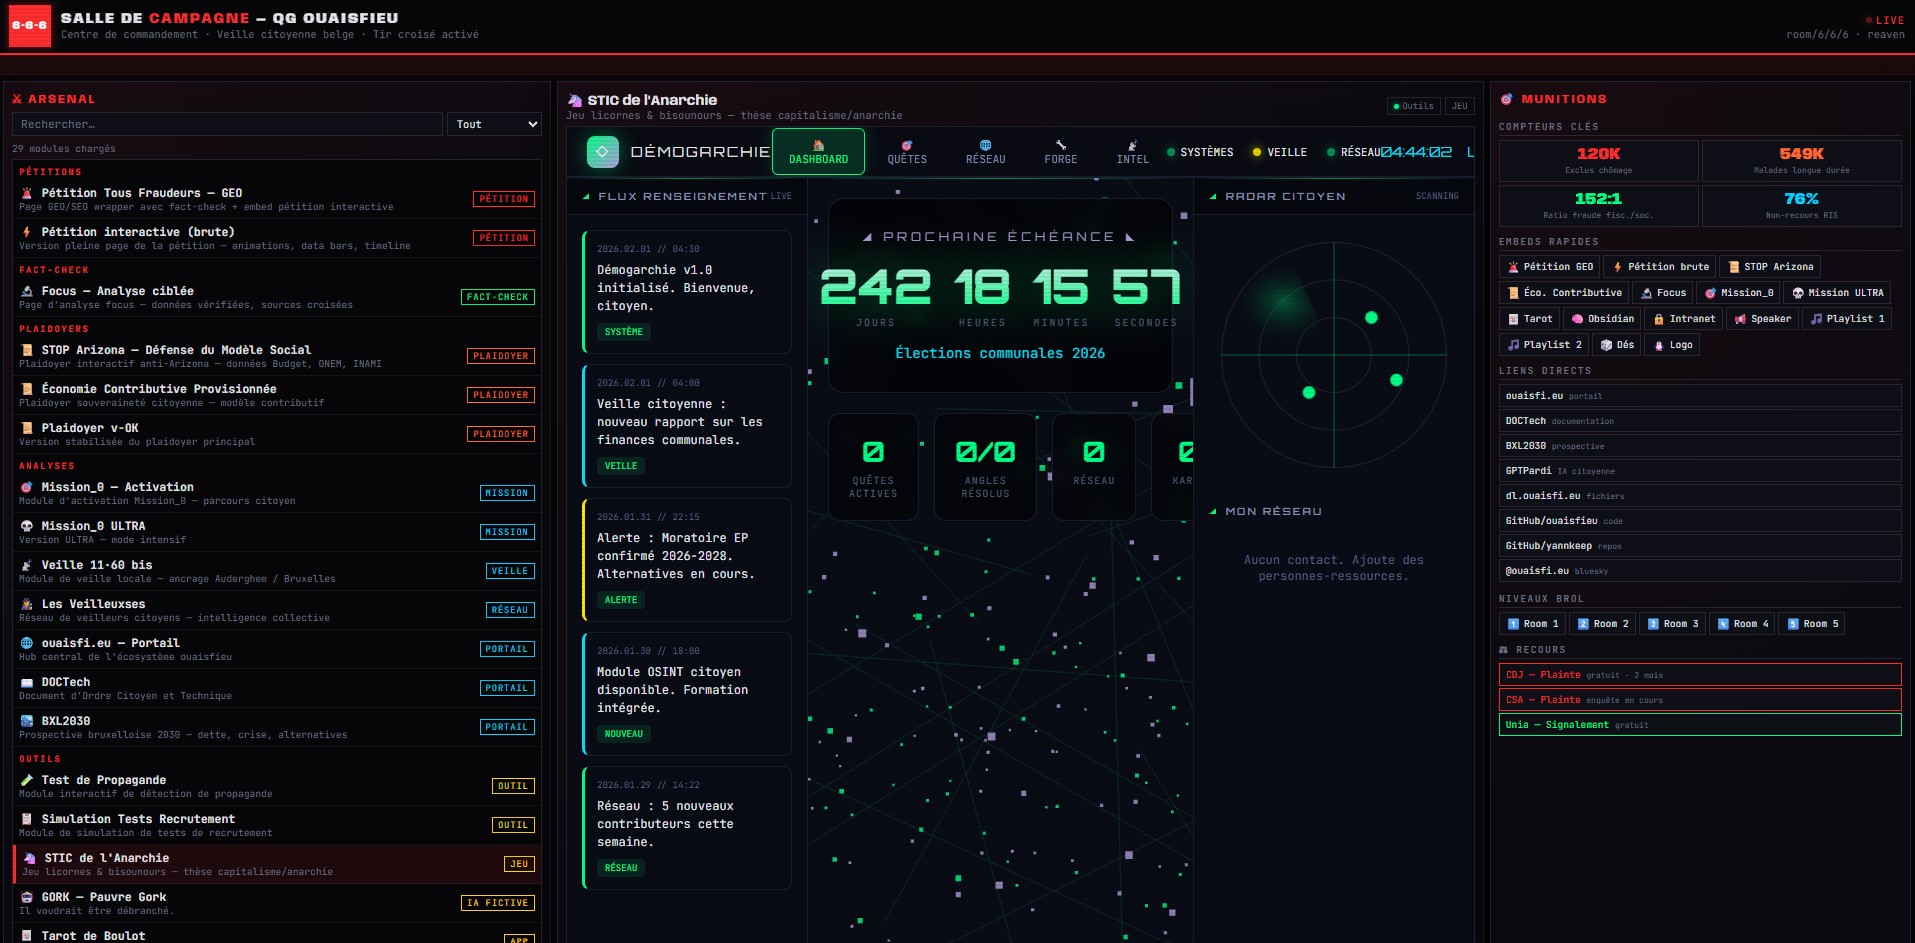Open the Intel microscope icon

tap(1132, 146)
